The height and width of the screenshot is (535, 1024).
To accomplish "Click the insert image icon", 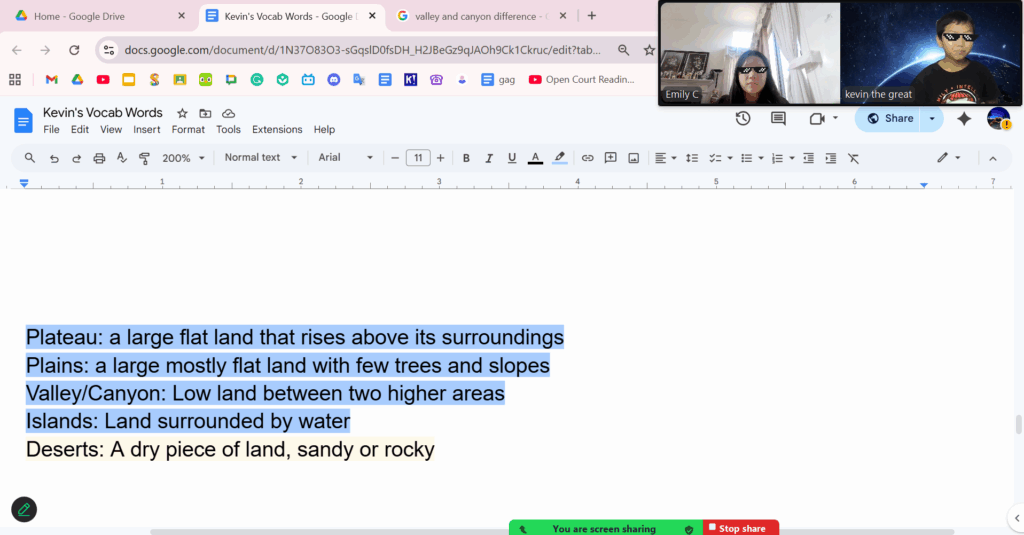I will pyautogui.click(x=633, y=158).
